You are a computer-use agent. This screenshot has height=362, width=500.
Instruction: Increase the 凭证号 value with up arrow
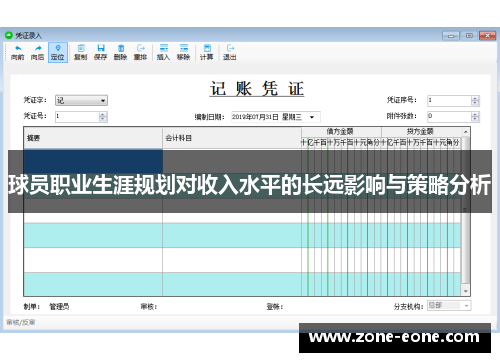pyautogui.click(x=103, y=114)
